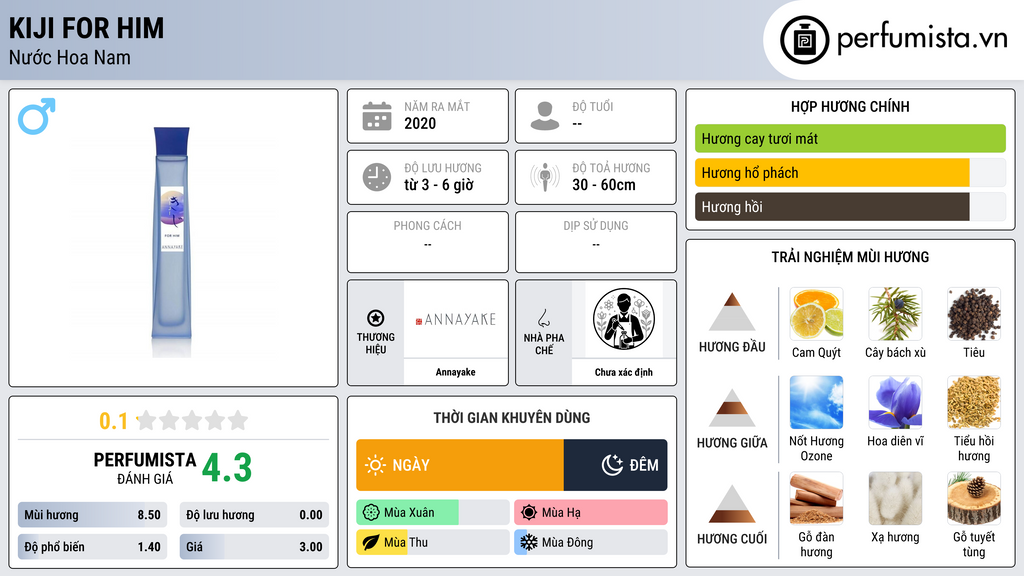Click the star badge icon above Thương hiệu
This screenshot has height=576, width=1024.
coord(376,318)
